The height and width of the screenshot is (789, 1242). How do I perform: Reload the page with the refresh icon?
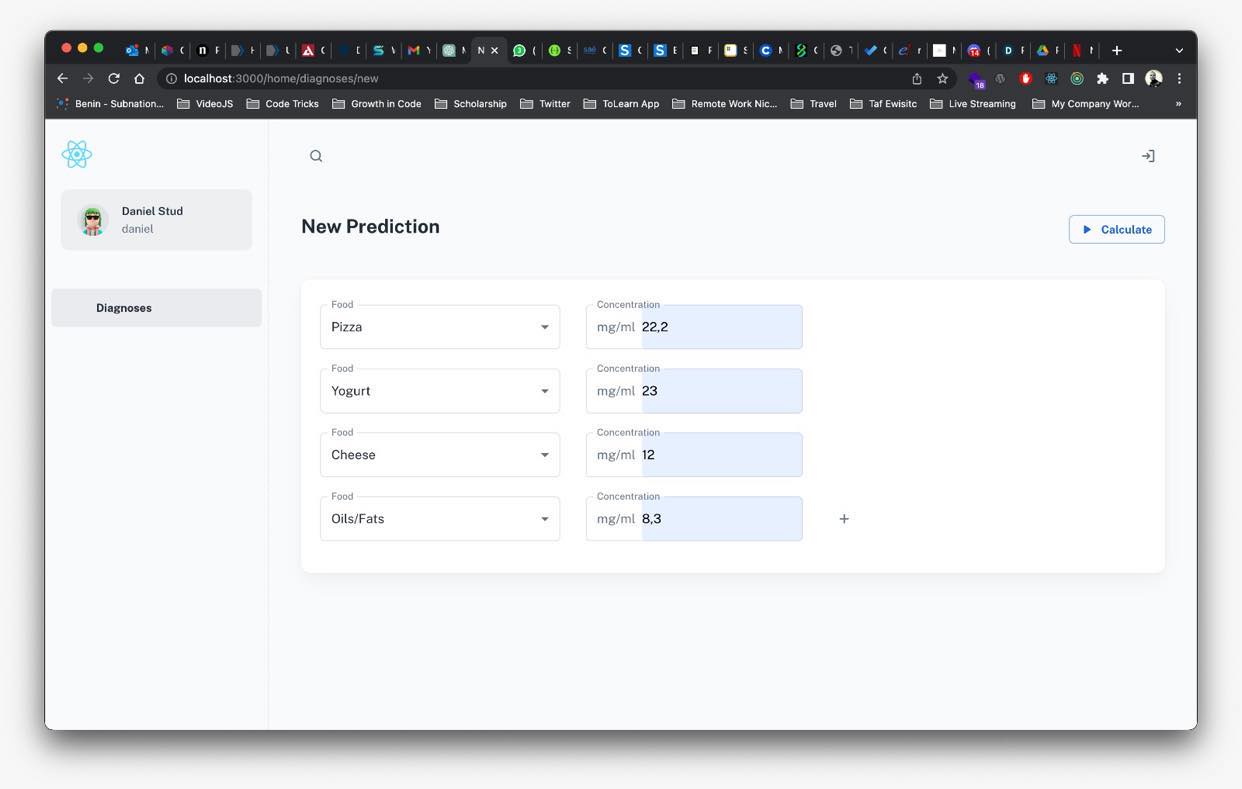click(x=114, y=78)
